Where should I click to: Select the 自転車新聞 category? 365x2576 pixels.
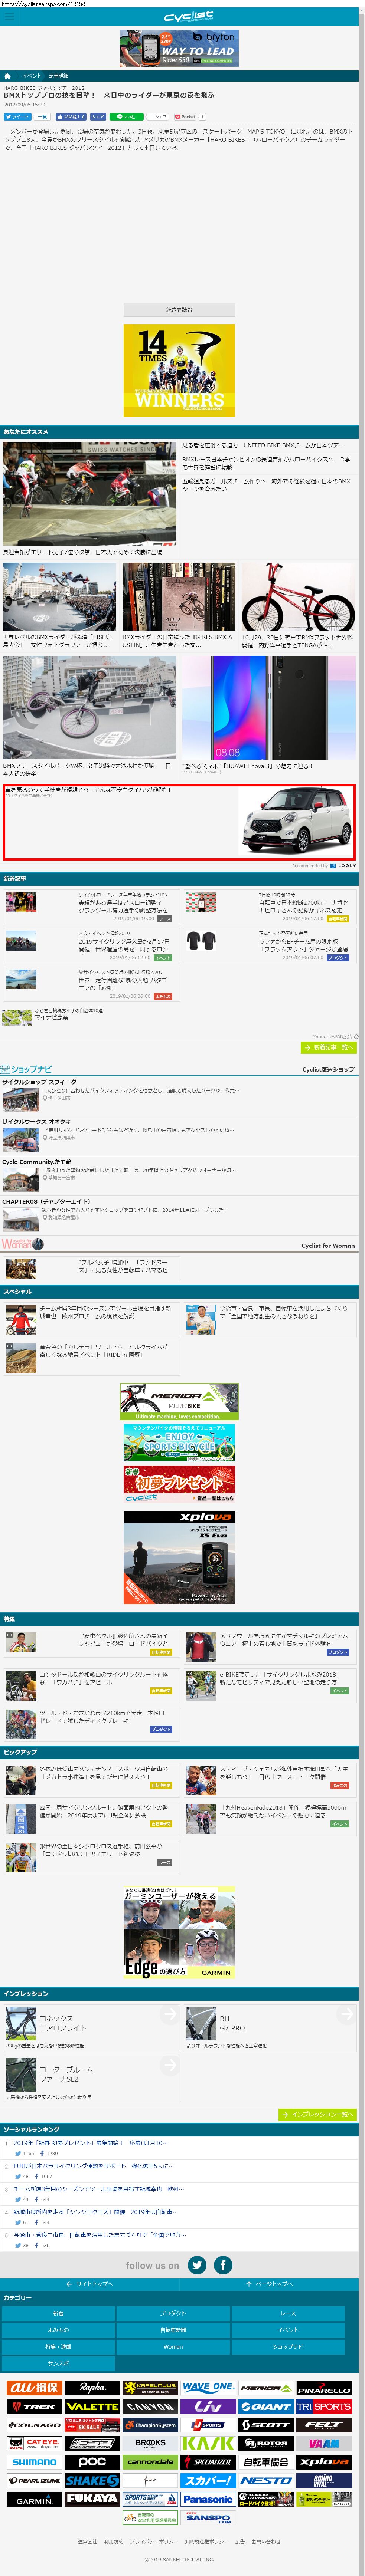pyautogui.click(x=173, y=2330)
